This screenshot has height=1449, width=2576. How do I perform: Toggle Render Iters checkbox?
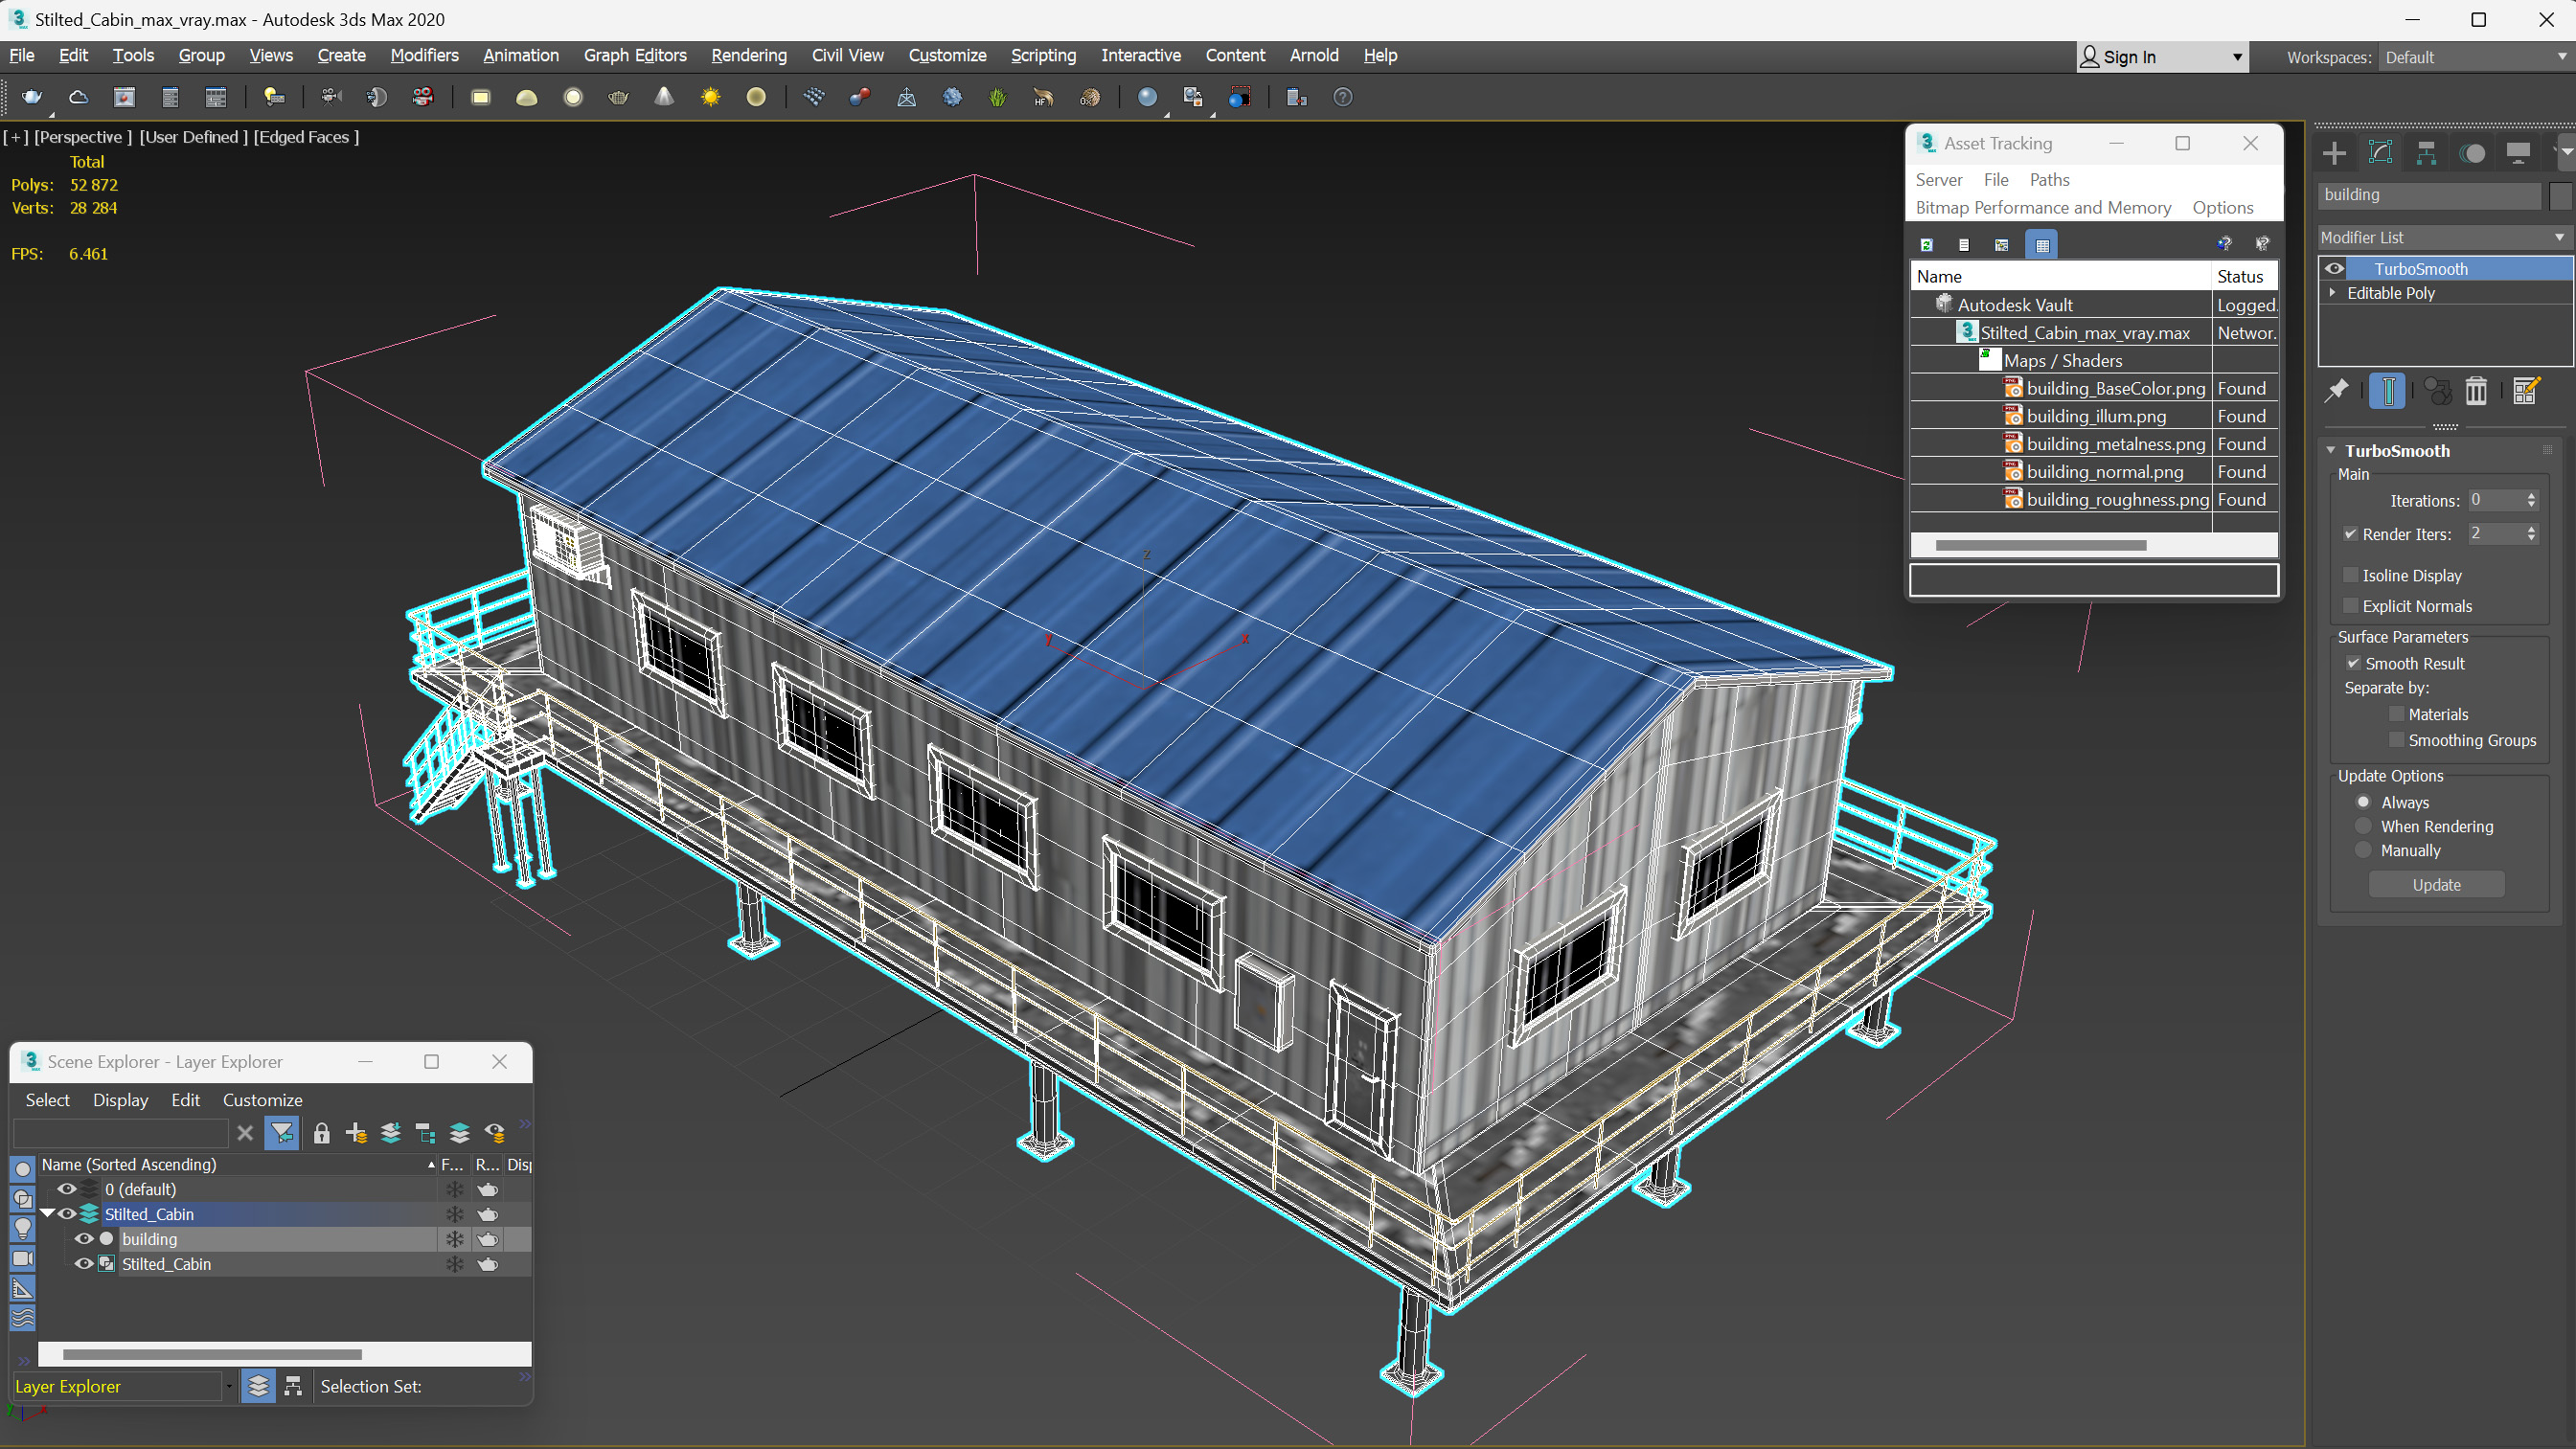click(2351, 534)
